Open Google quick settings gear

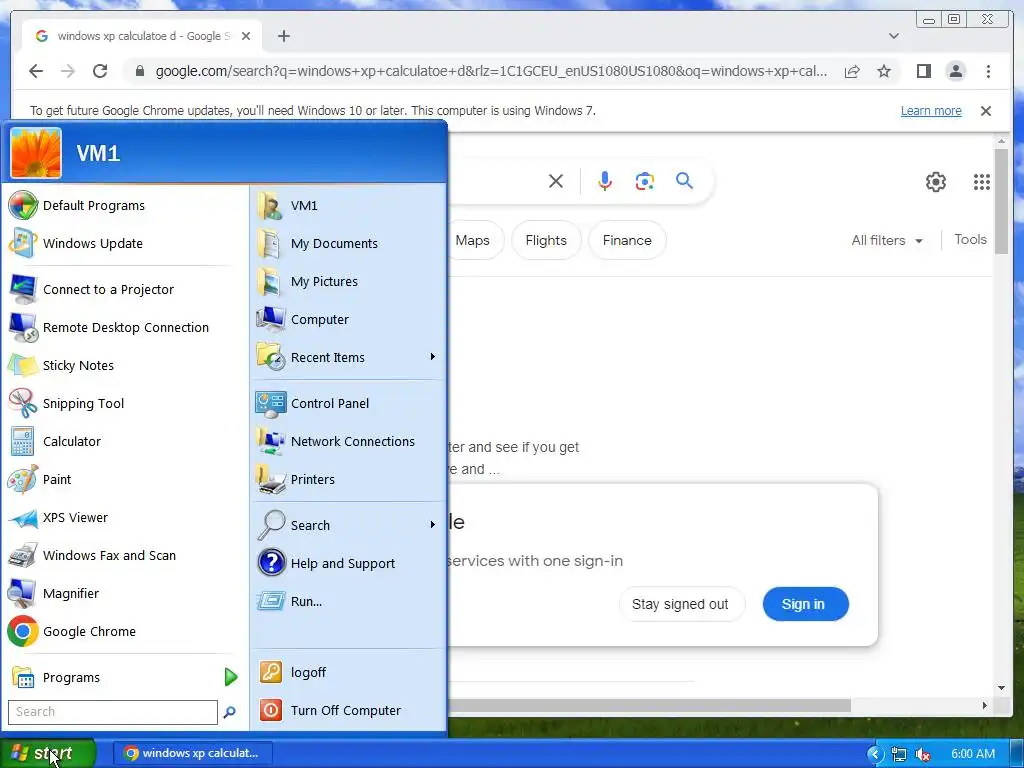[x=936, y=182]
